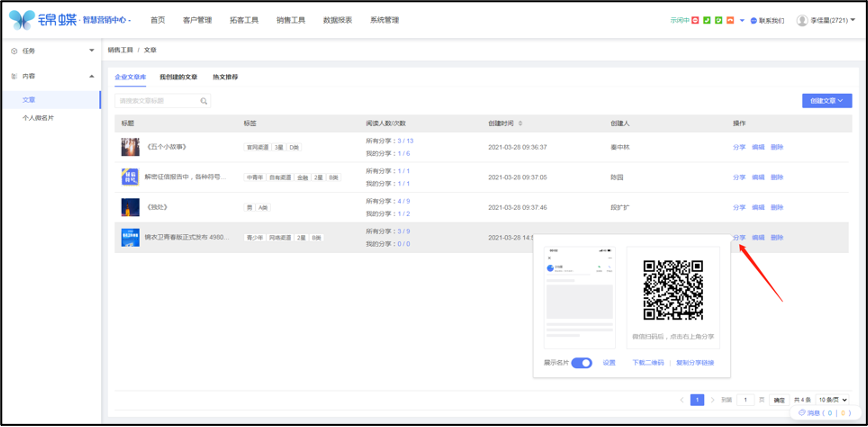Toggle the 展示名片 switch off

pos(581,363)
